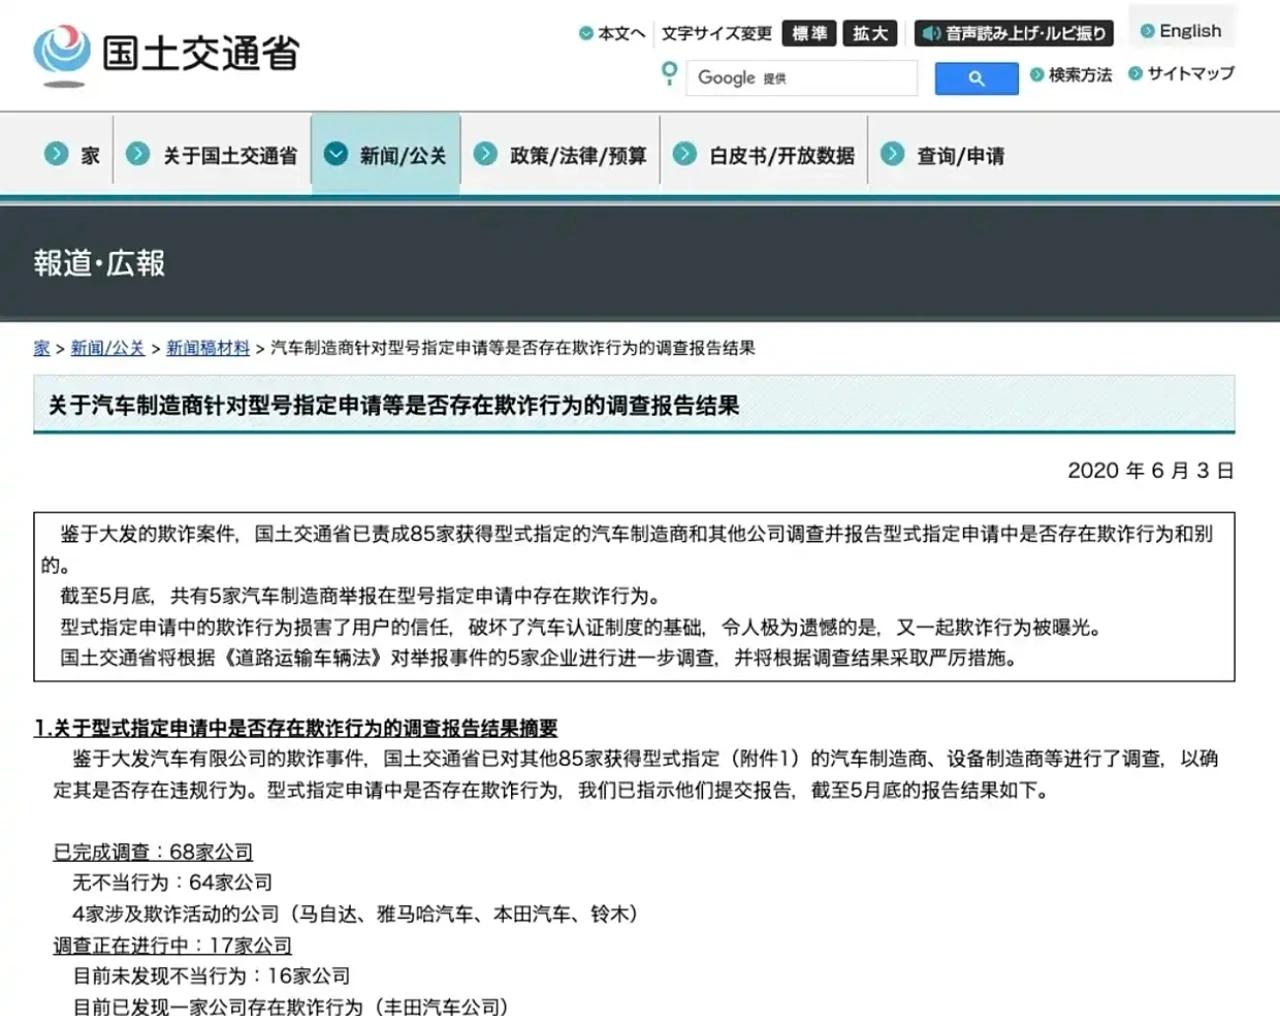Click the 新闻稿材料 breadcrumb link
The width and height of the screenshot is (1280, 1016).
pos(208,348)
